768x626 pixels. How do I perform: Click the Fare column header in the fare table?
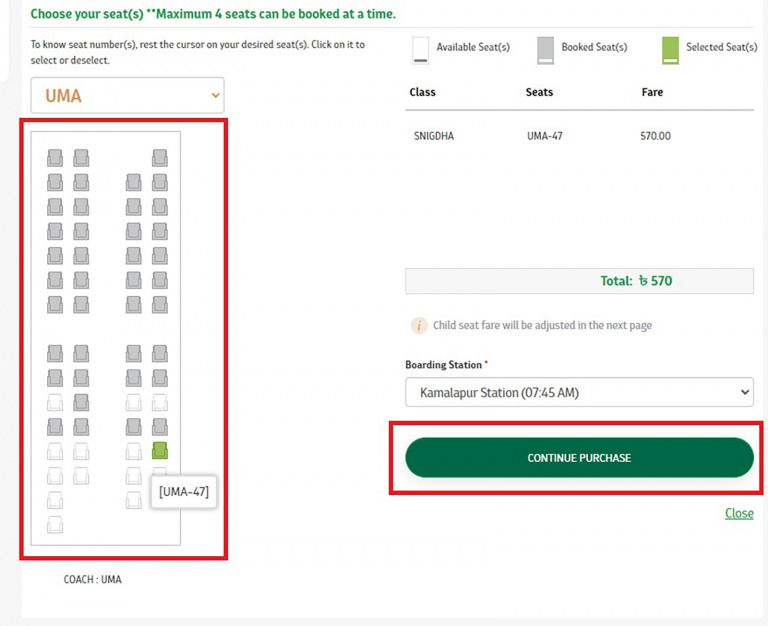[x=652, y=92]
